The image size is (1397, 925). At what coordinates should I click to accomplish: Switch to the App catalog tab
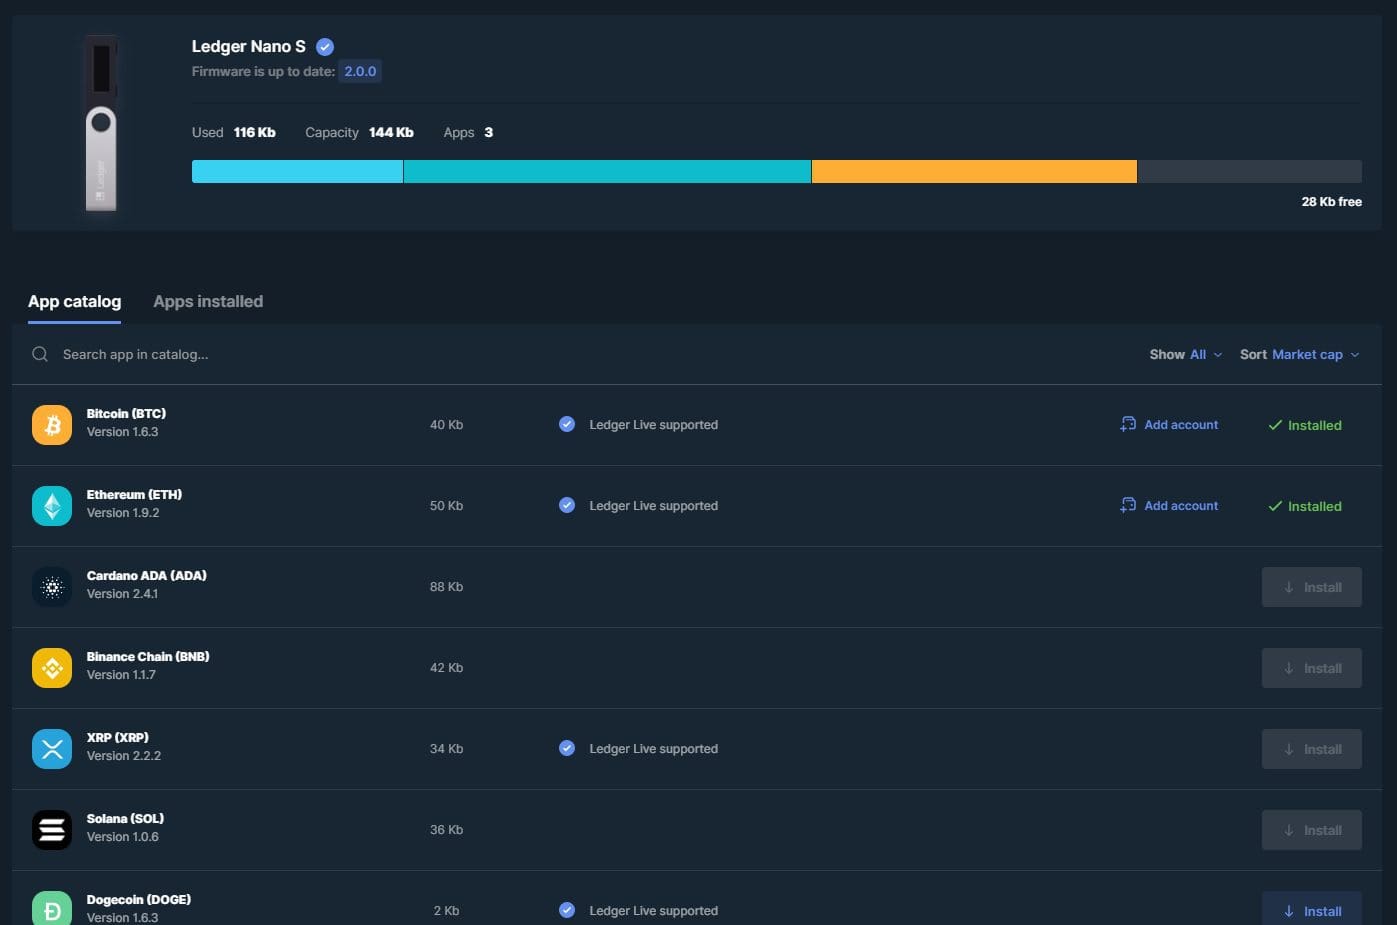(74, 302)
